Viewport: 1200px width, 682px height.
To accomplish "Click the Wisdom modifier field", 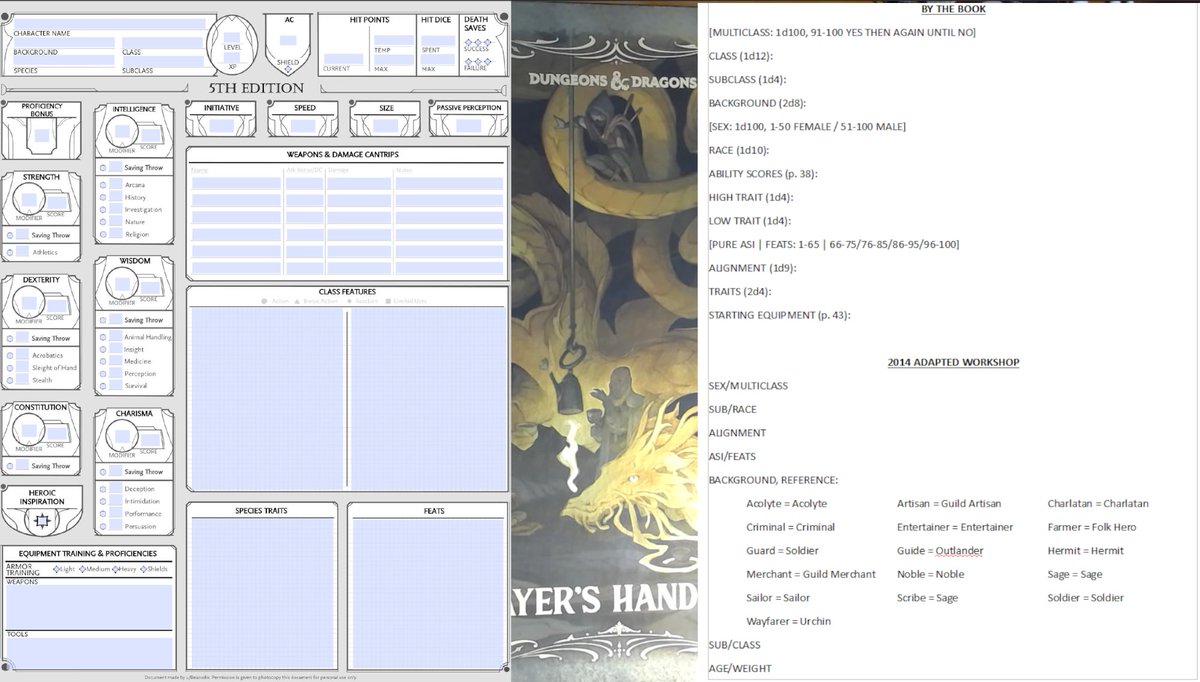I will pos(120,285).
